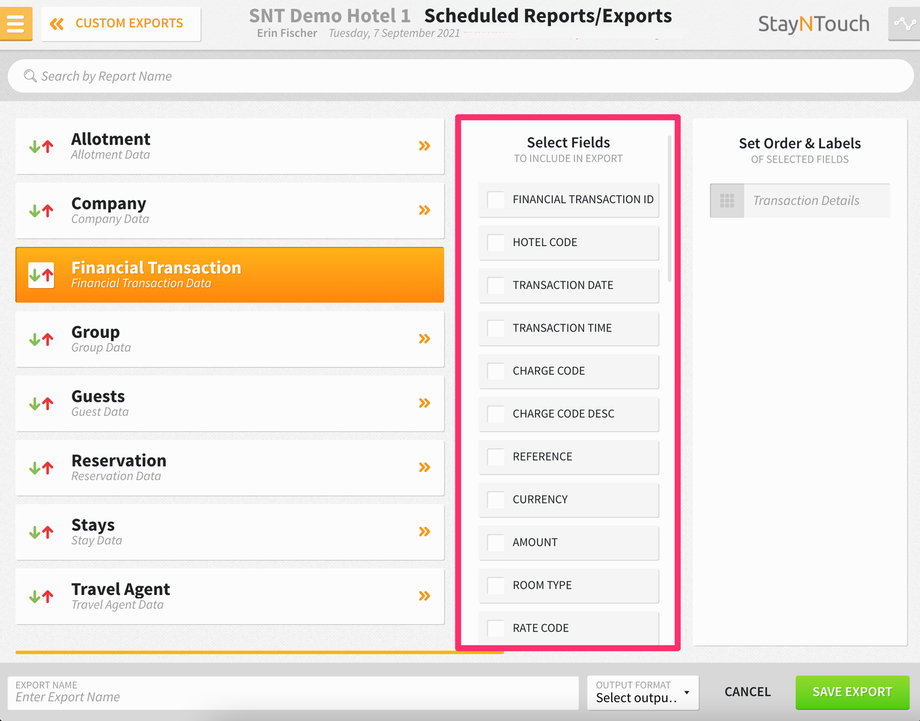The width and height of the screenshot is (920, 721).
Task: Select the Allotment data category
Action: click(229, 146)
